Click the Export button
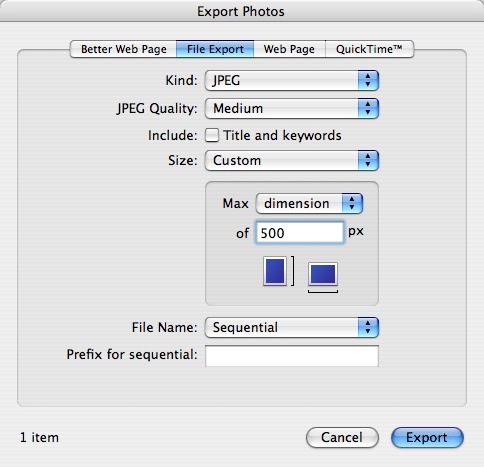 427,437
